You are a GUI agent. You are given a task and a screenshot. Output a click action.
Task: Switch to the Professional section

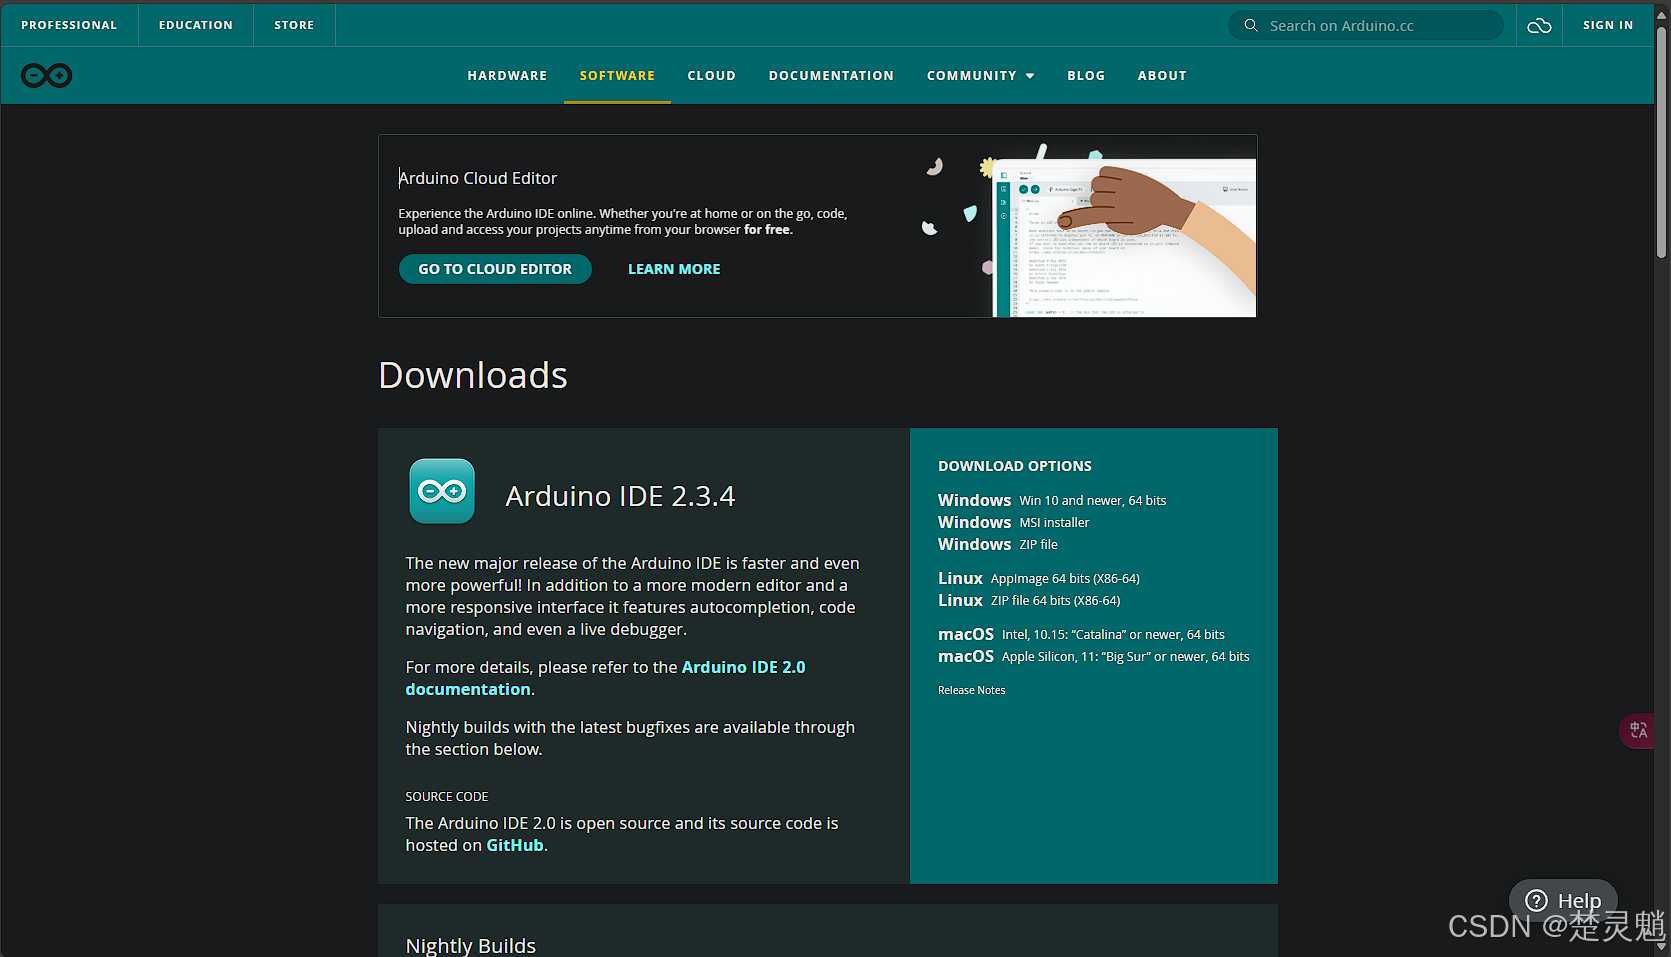[69, 25]
